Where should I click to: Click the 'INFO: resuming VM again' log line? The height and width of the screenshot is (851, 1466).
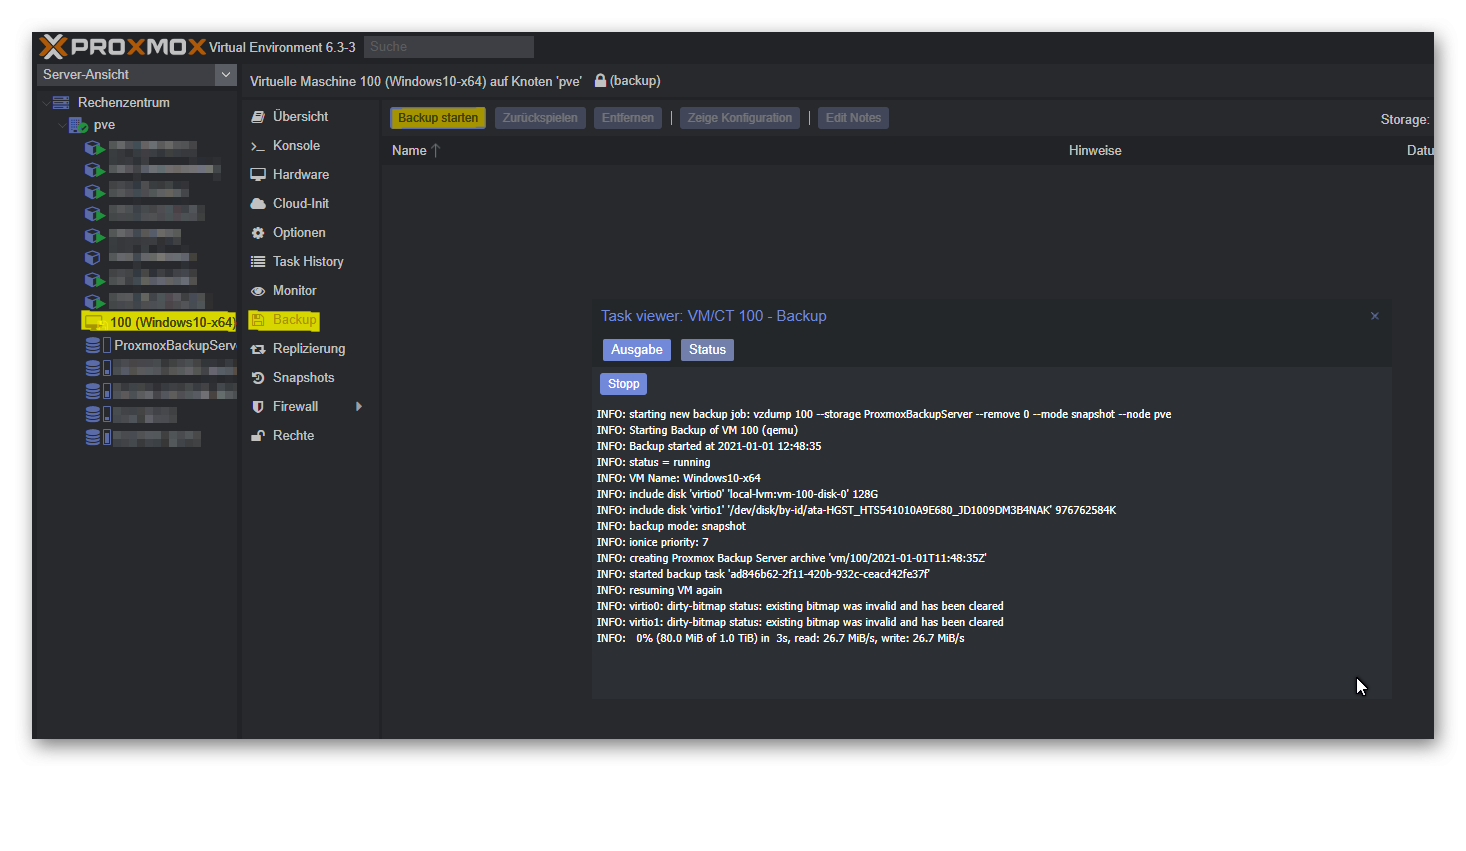(x=659, y=590)
